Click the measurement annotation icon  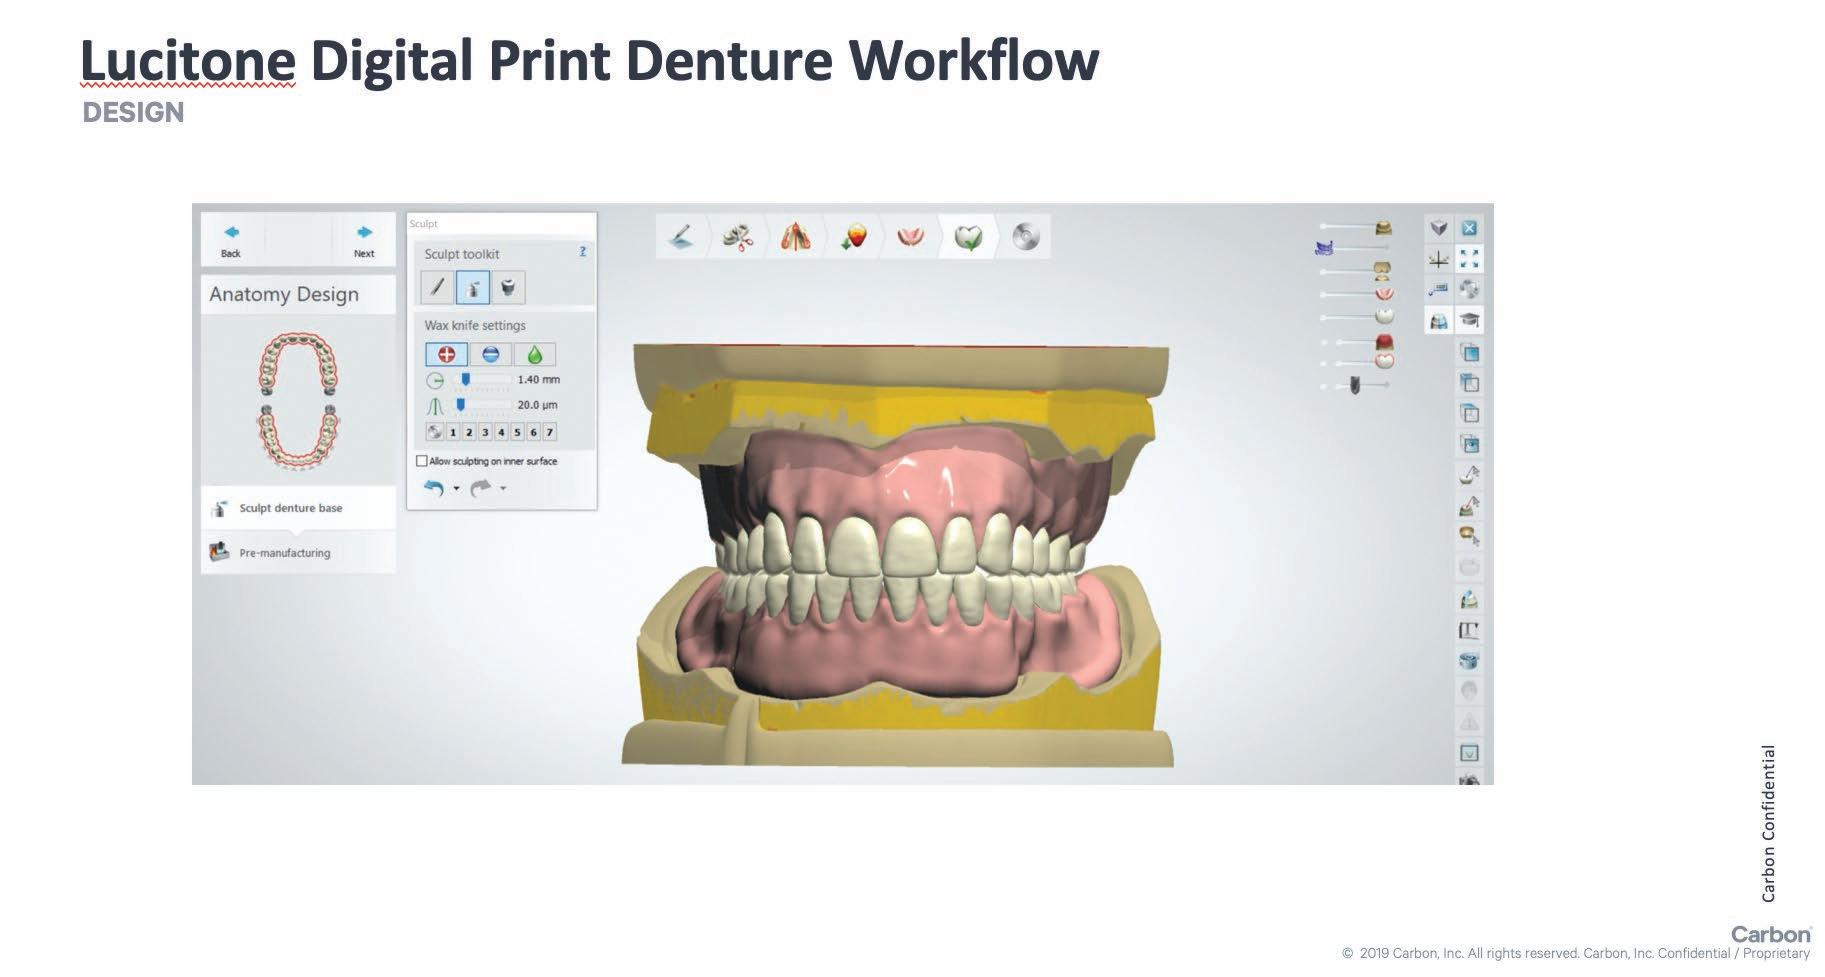[1438, 290]
